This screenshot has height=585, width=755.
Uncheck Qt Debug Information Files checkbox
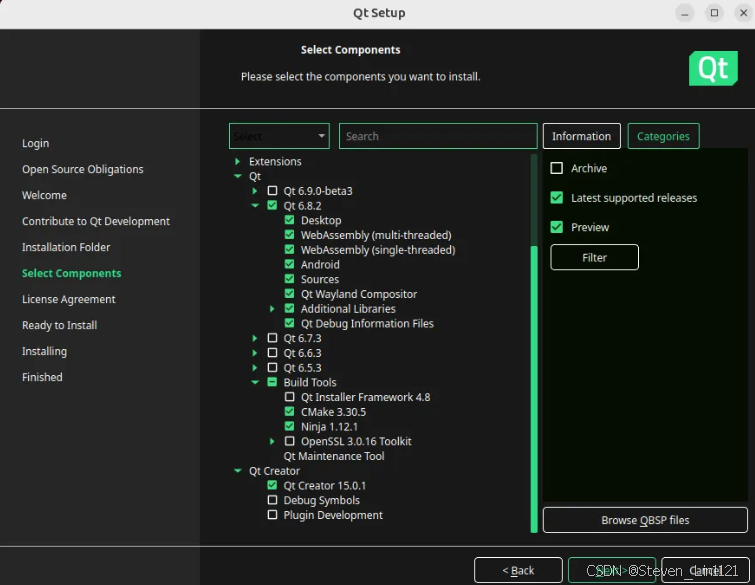(x=289, y=323)
